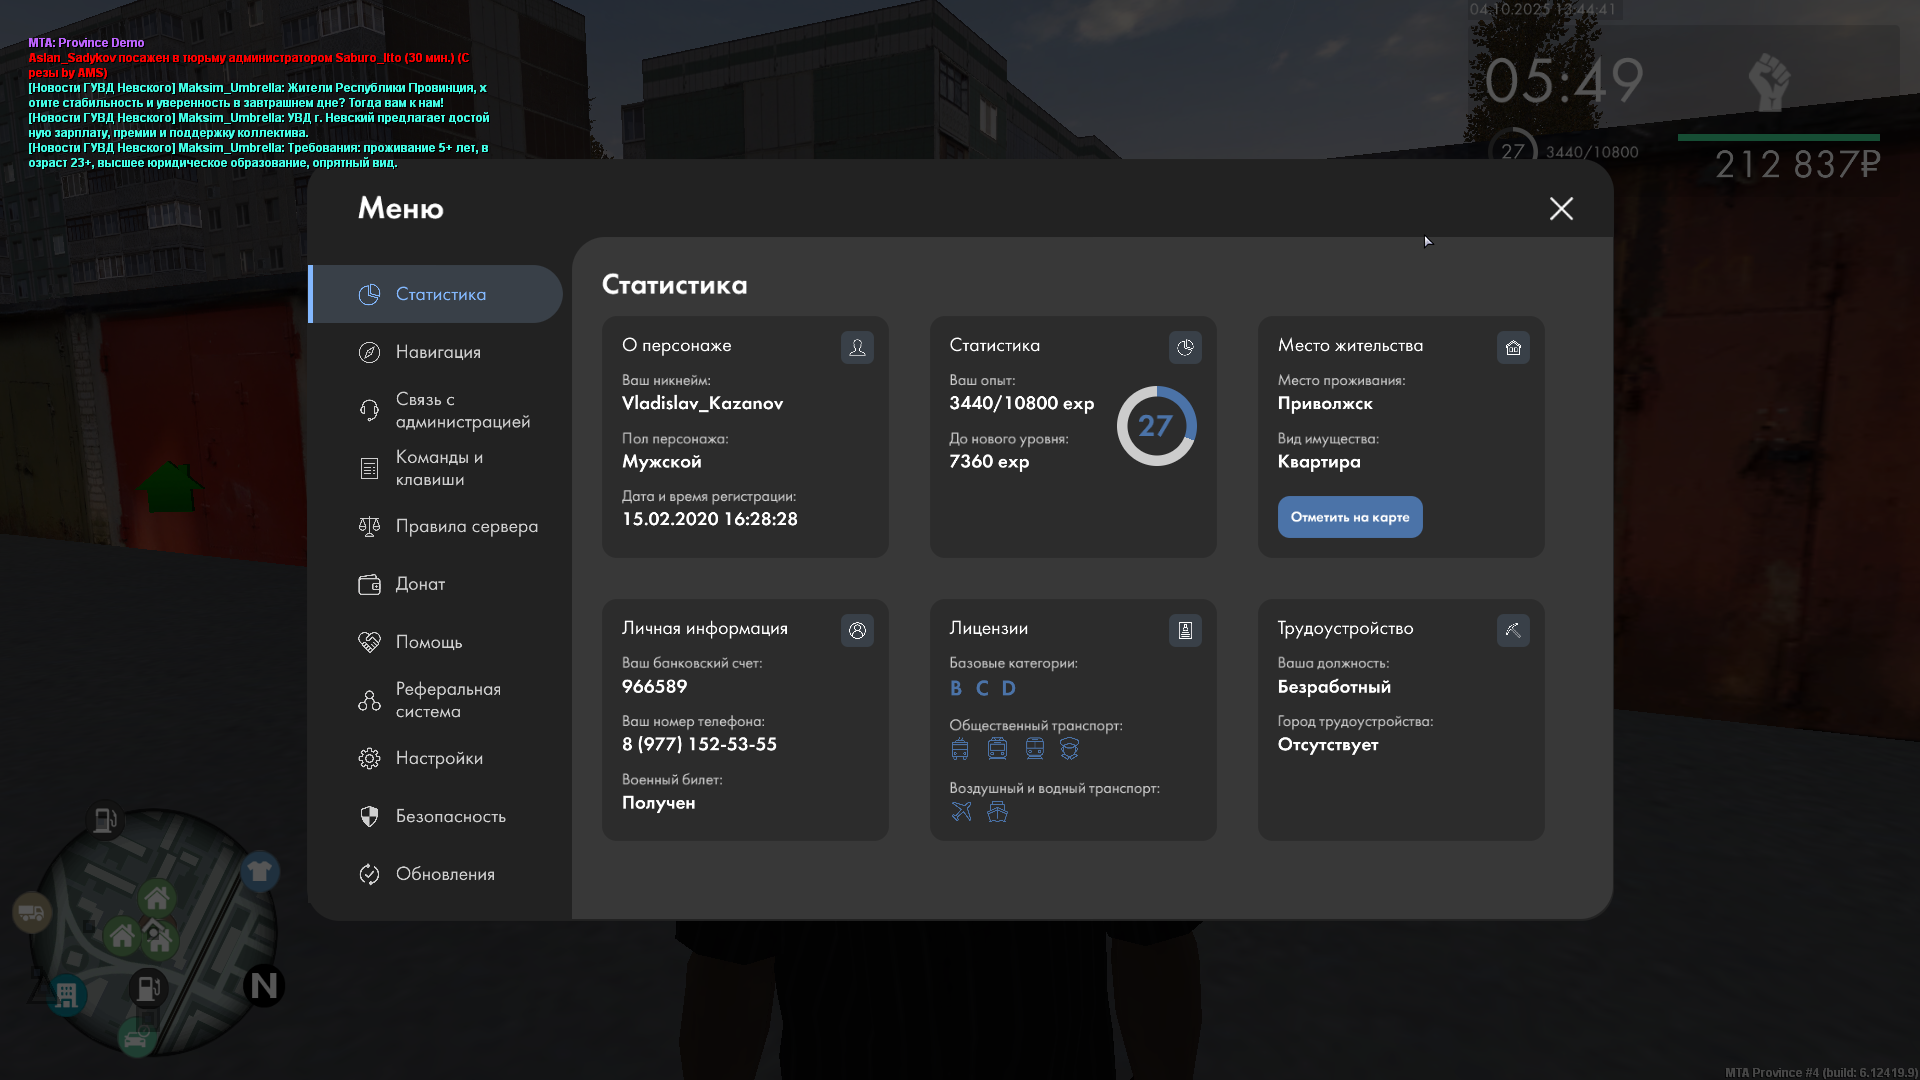Click the house icon in Место жительства card
The width and height of the screenshot is (1920, 1080).
tap(1513, 347)
